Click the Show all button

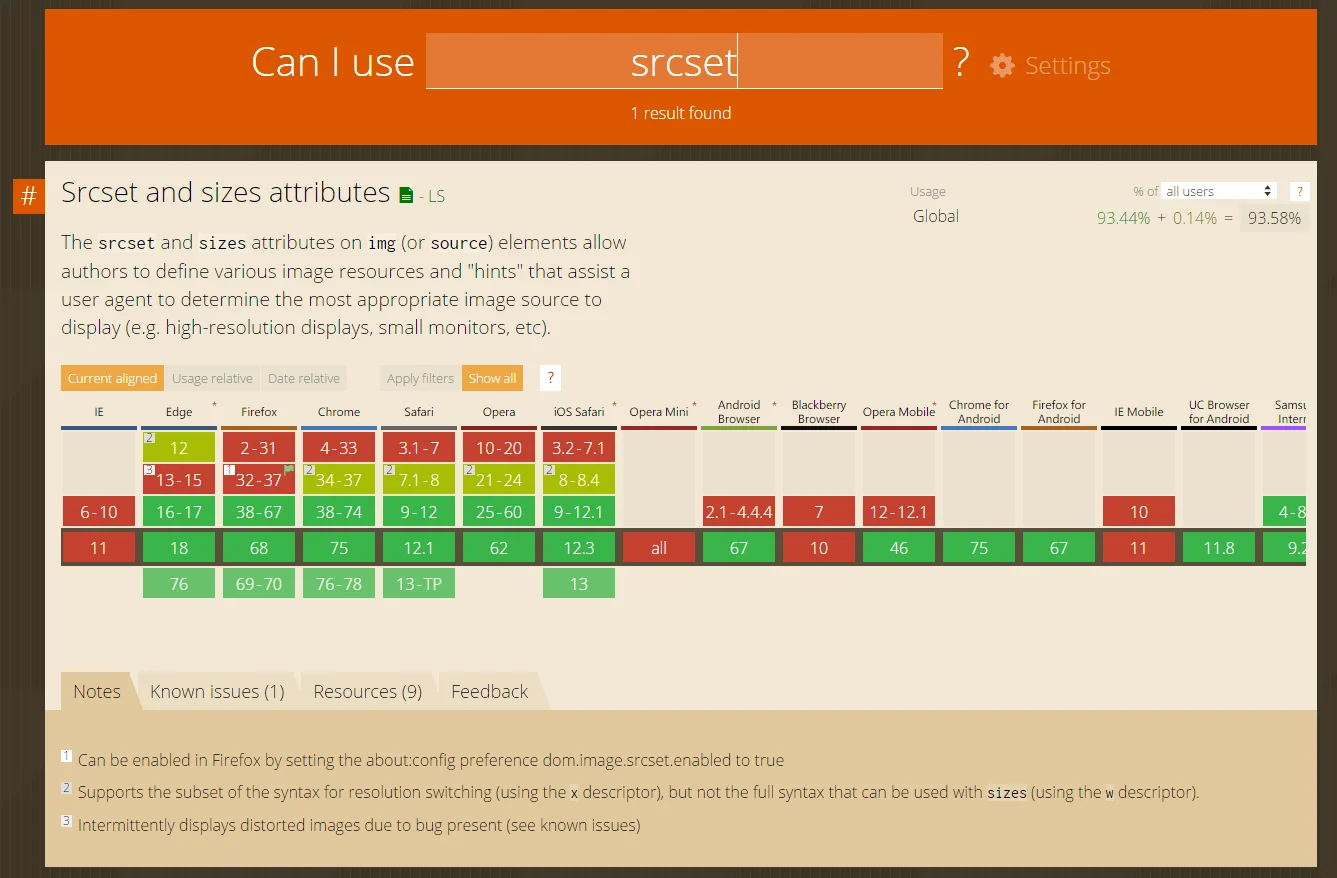(492, 378)
